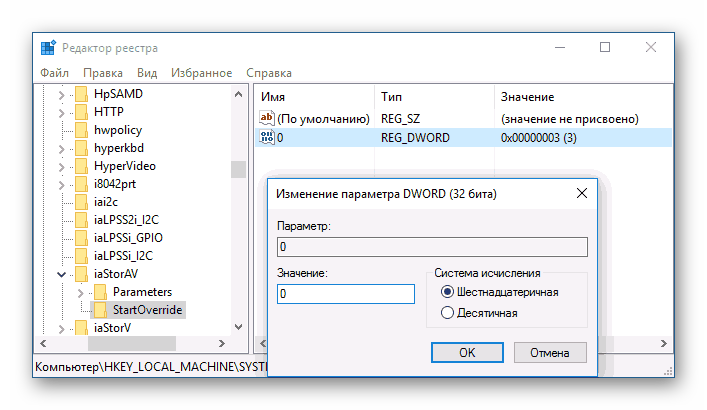Click the Значение input field
The image size is (707, 410).
pos(345,294)
